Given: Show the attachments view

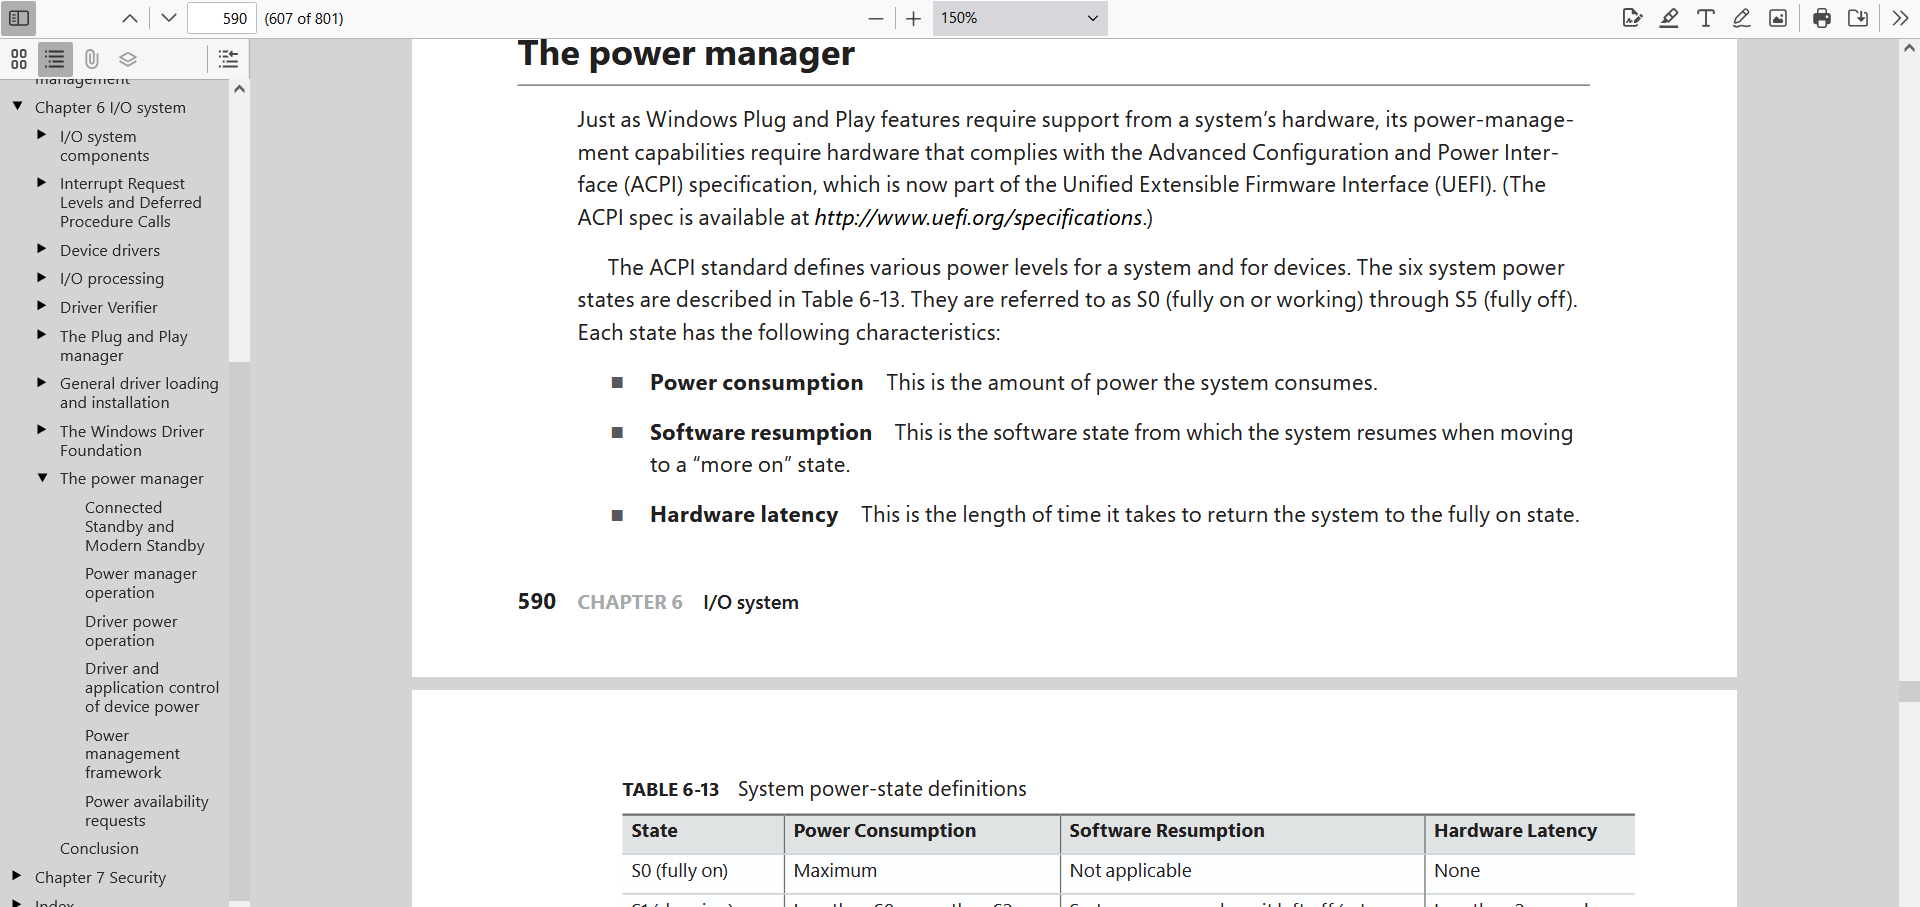Looking at the screenshot, I should pyautogui.click(x=91, y=59).
